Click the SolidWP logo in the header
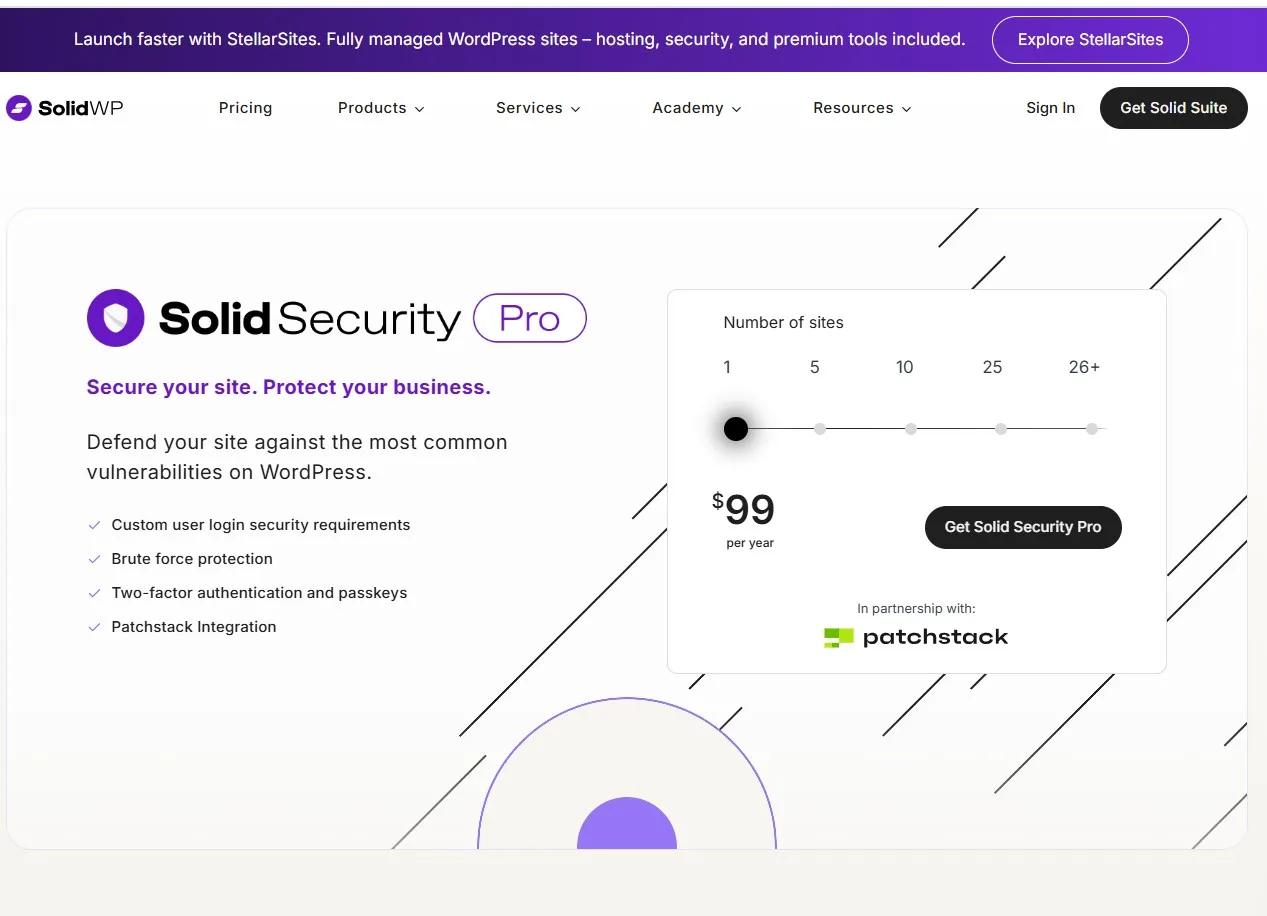The image size is (1267, 916). click(x=64, y=107)
